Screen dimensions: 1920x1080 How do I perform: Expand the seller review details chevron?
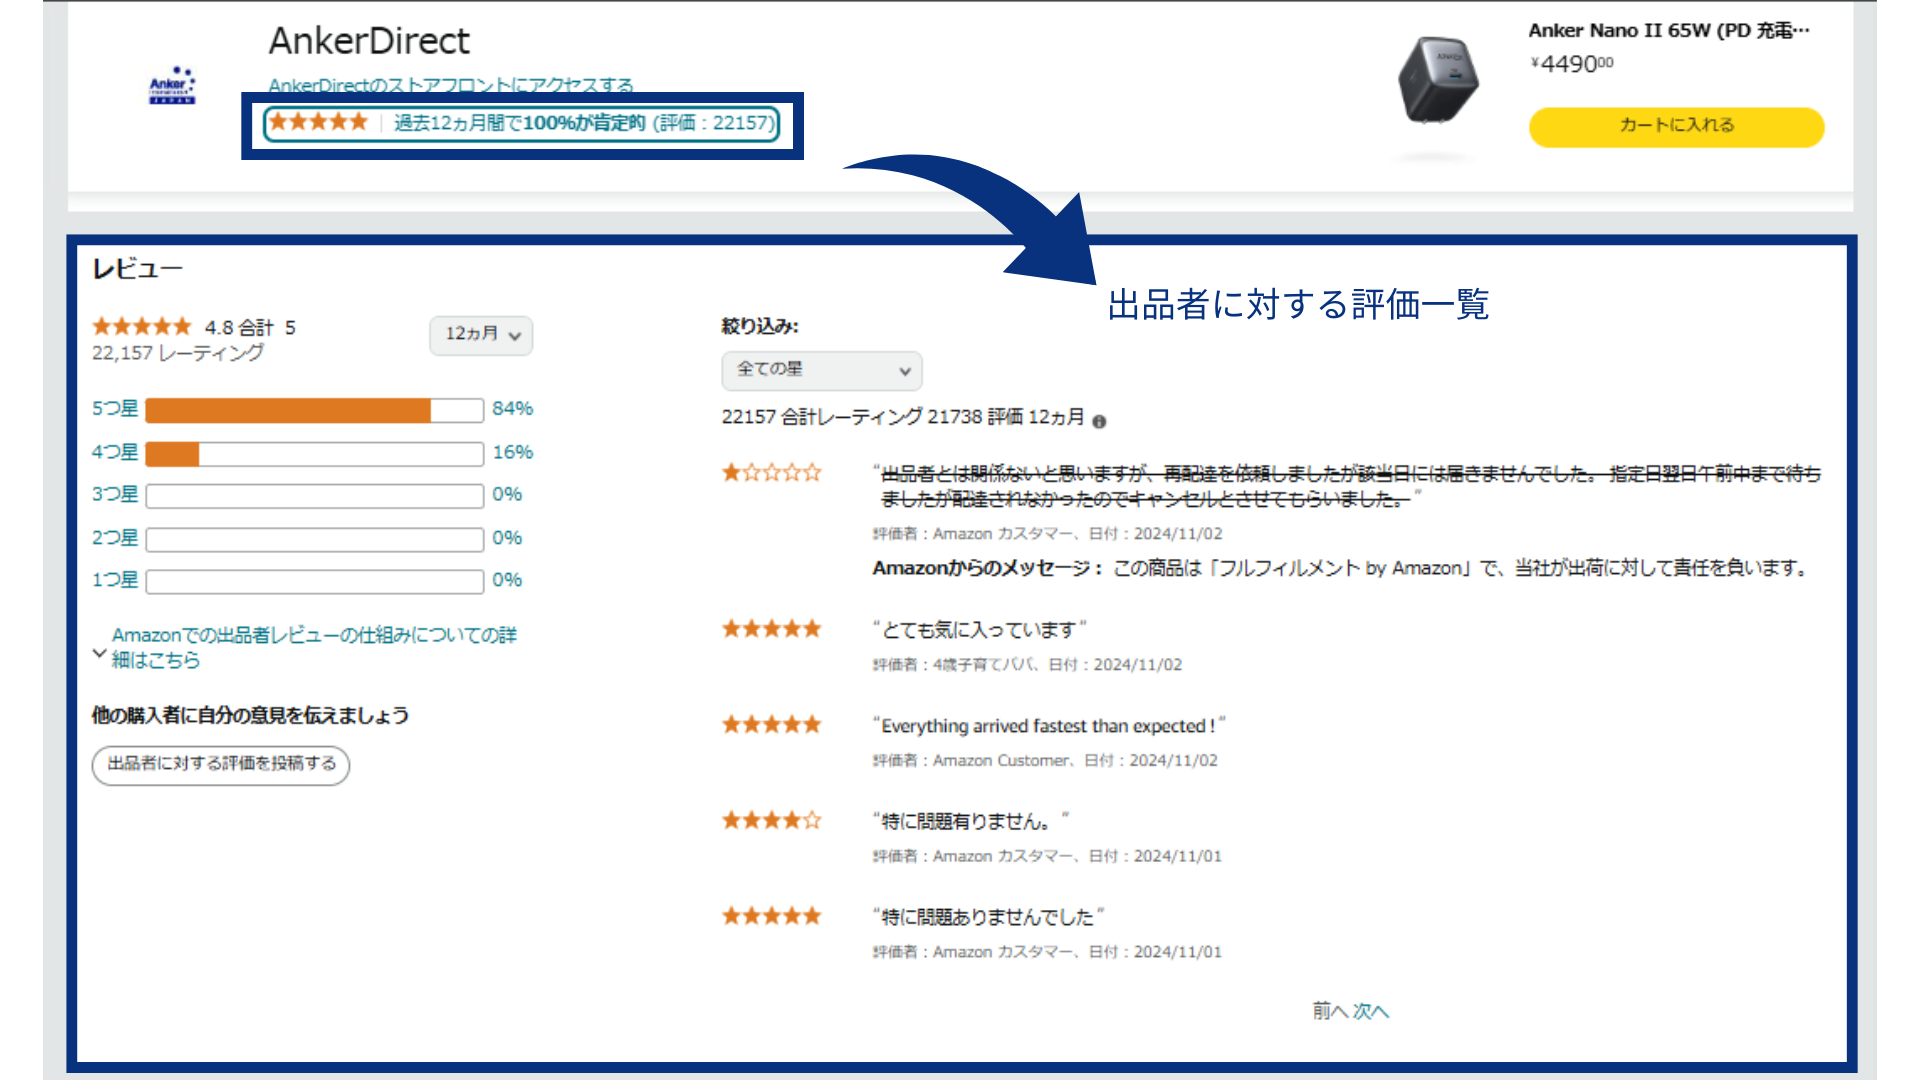(99, 653)
